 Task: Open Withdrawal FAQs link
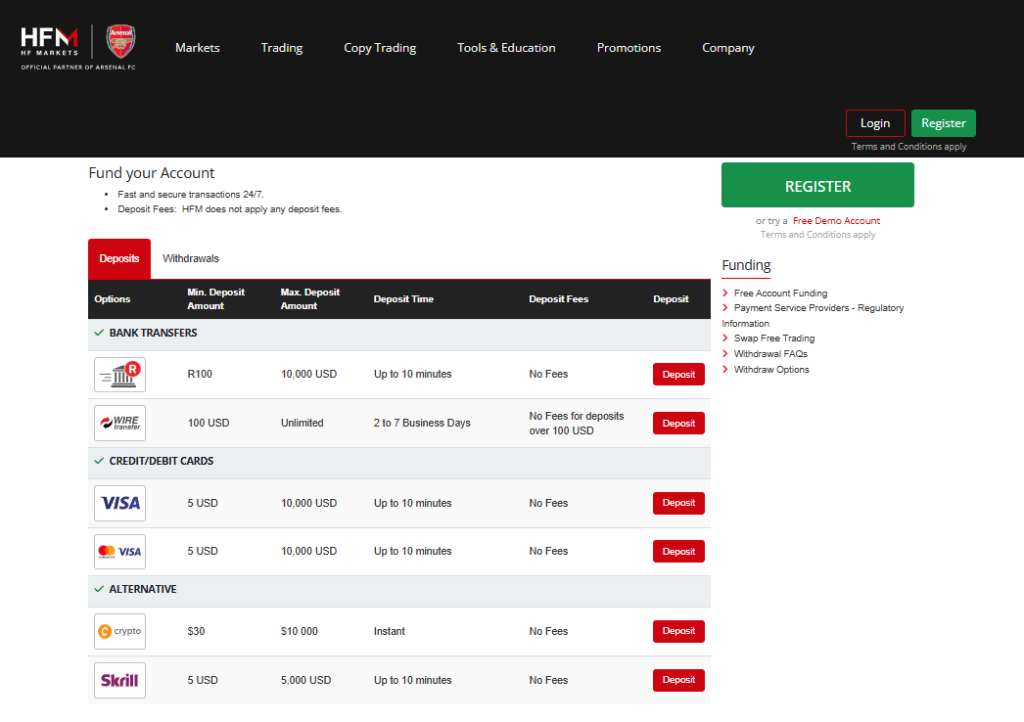tap(771, 354)
